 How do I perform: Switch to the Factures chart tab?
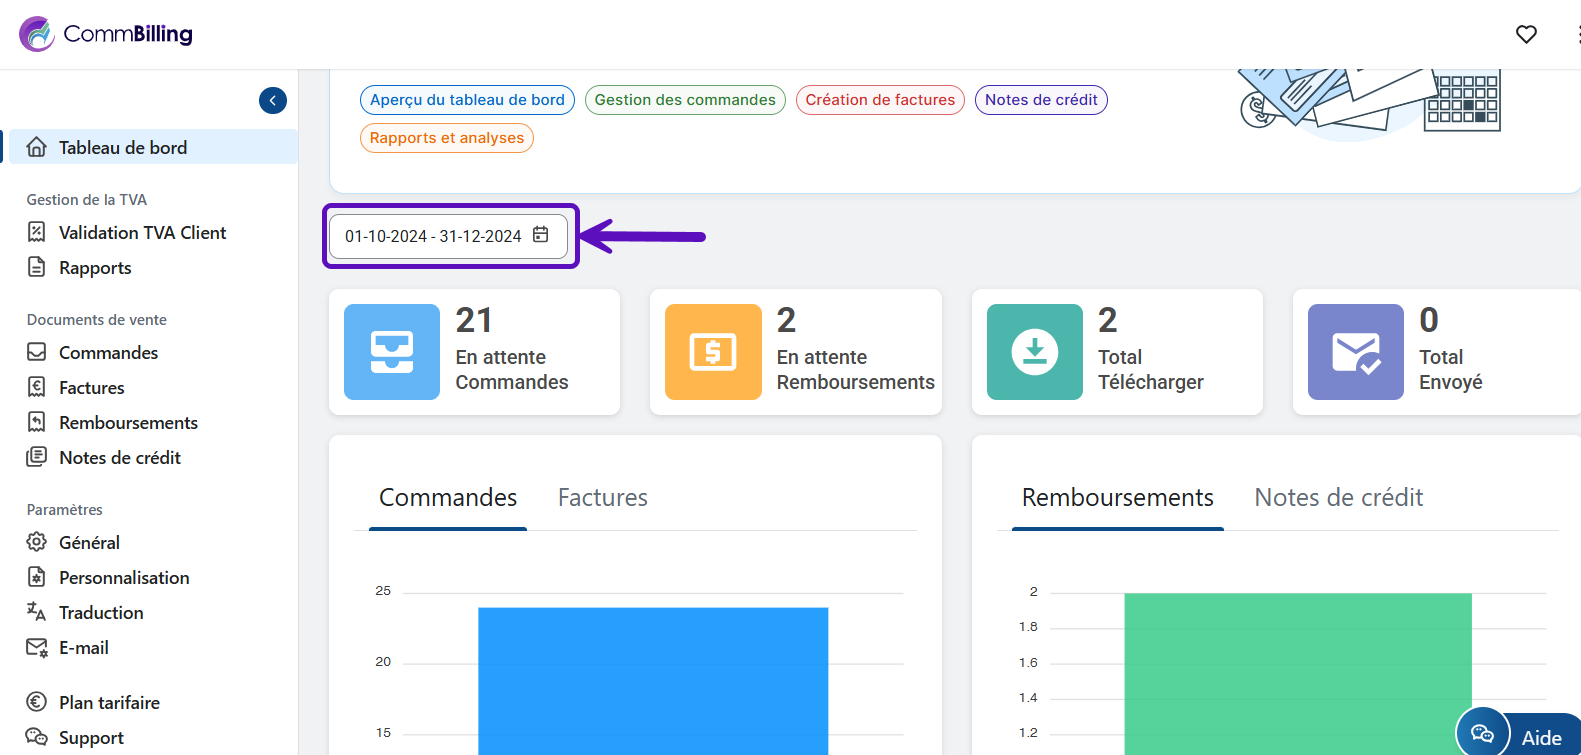point(603,498)
